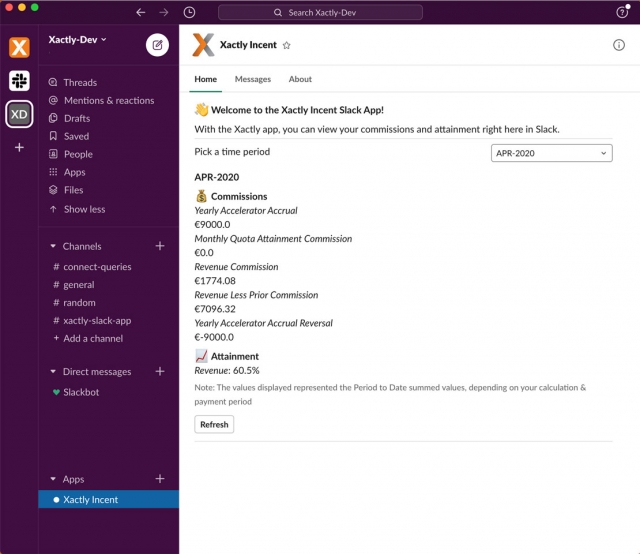Switch to the Messages tab

253,79
